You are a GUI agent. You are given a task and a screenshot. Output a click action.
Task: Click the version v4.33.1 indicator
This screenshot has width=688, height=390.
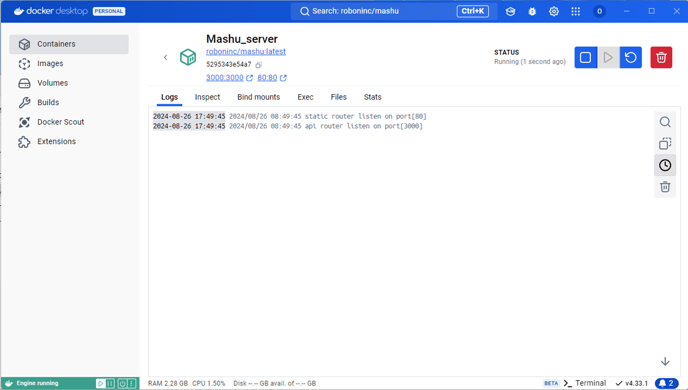coord(632,383)
